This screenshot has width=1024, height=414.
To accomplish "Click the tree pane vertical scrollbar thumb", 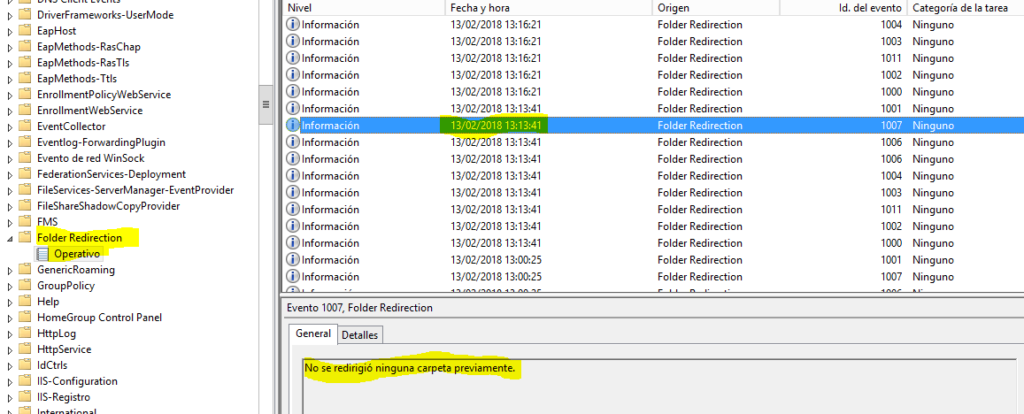I will [x=266, y=104].
